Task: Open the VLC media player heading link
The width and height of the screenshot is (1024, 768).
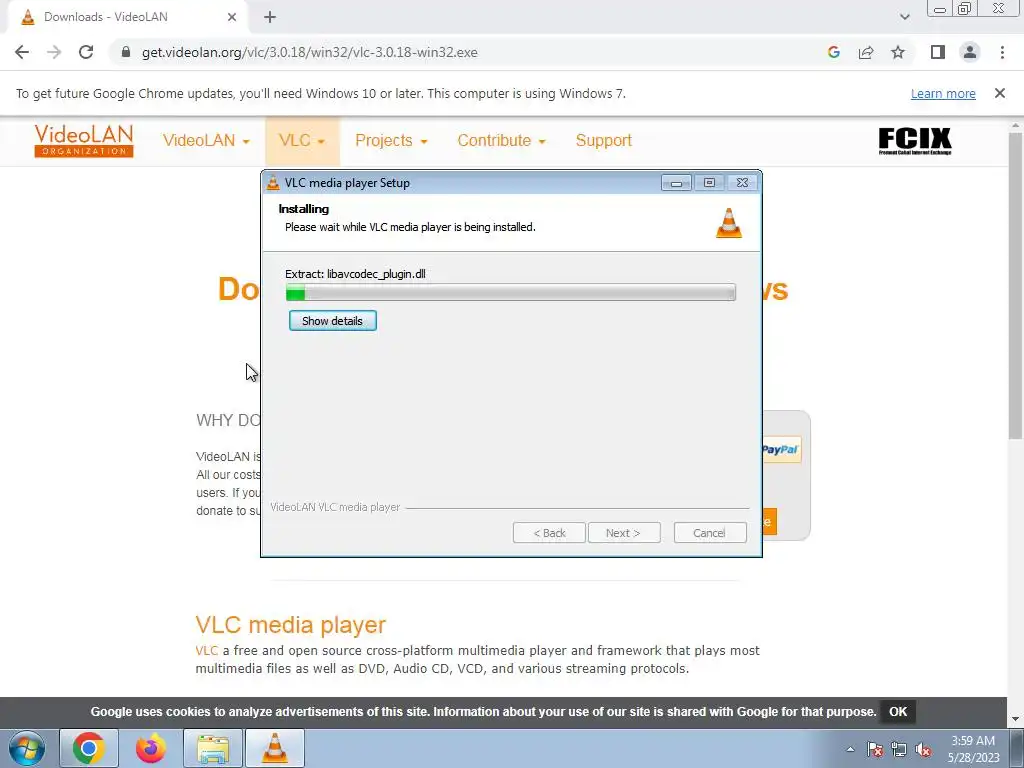Action: (291, 625)
